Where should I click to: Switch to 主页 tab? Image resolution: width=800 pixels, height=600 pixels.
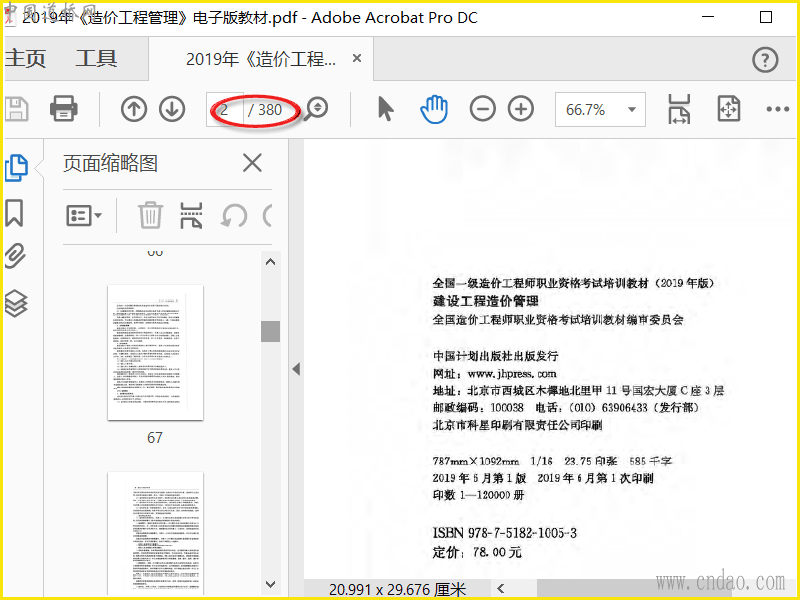point(26,59)
